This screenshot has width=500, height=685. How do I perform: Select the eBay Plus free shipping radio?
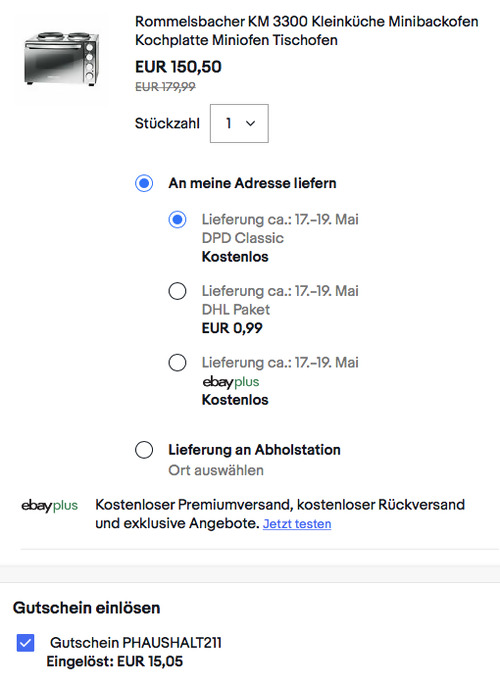click(x=177, y=363)
